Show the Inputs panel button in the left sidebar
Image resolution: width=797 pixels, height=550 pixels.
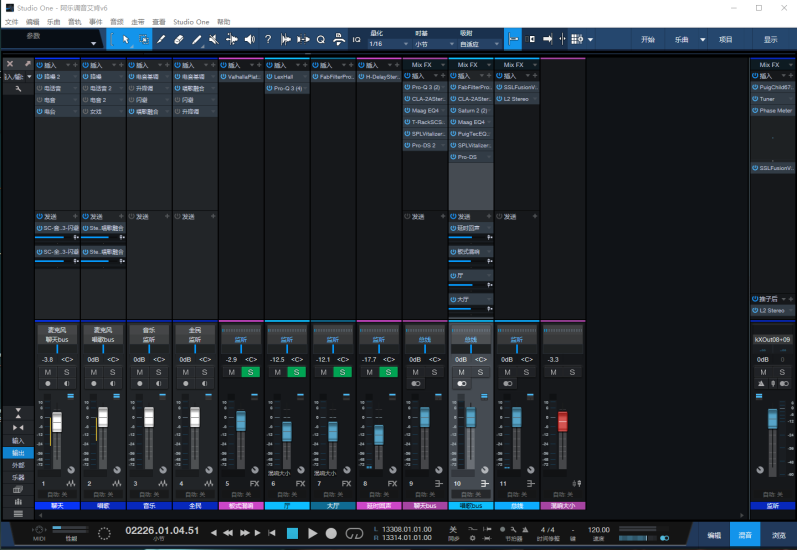coord(18,441)
